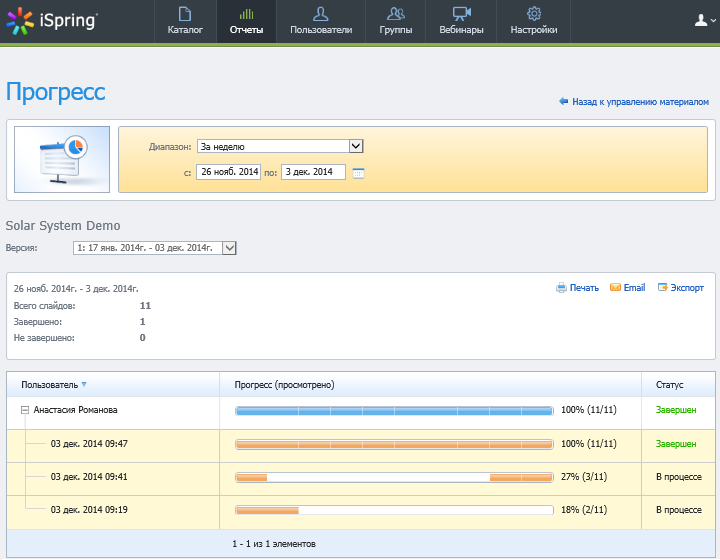Click the 18% progress bar
The width and height of the screenshot is (720, 560).
click(x=394, y=510)
